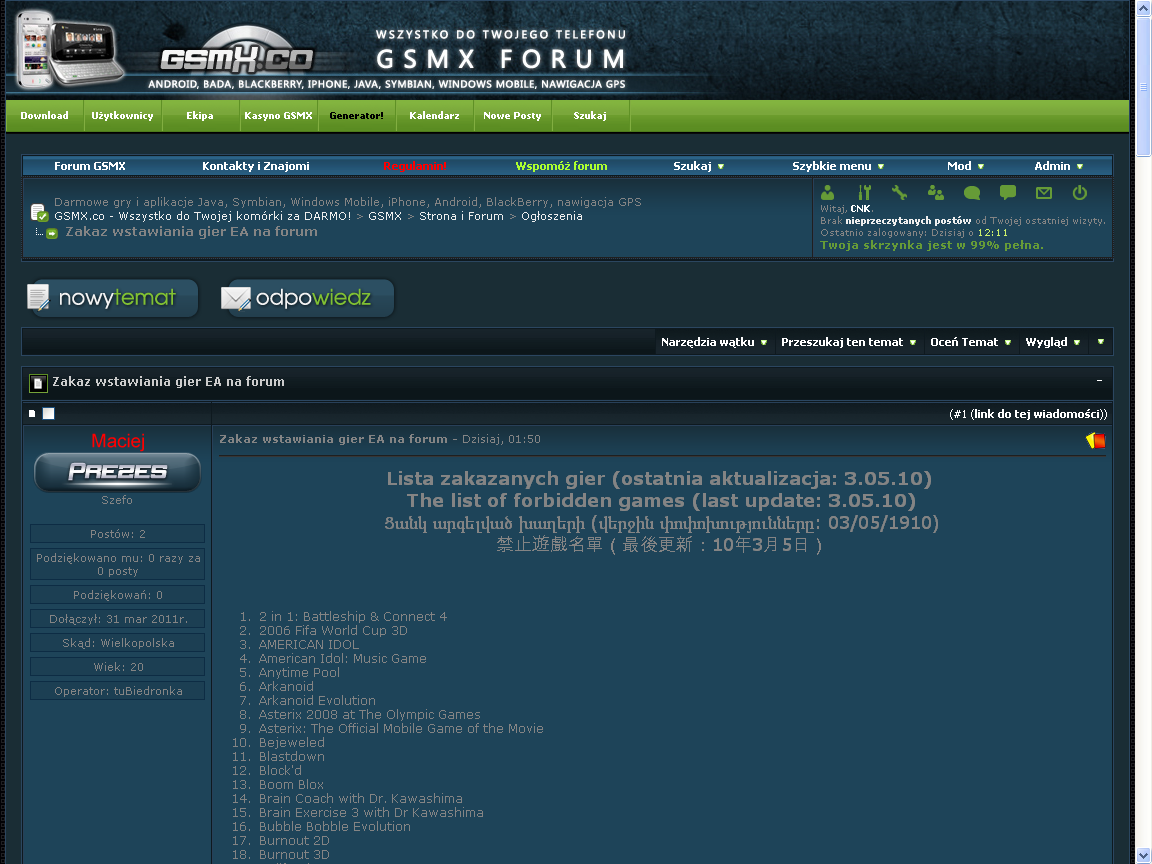Screen dimensions: 1152x864
Task: Click the two-people contacts icon
Action: pyautogui.click(x=935, y=193)
